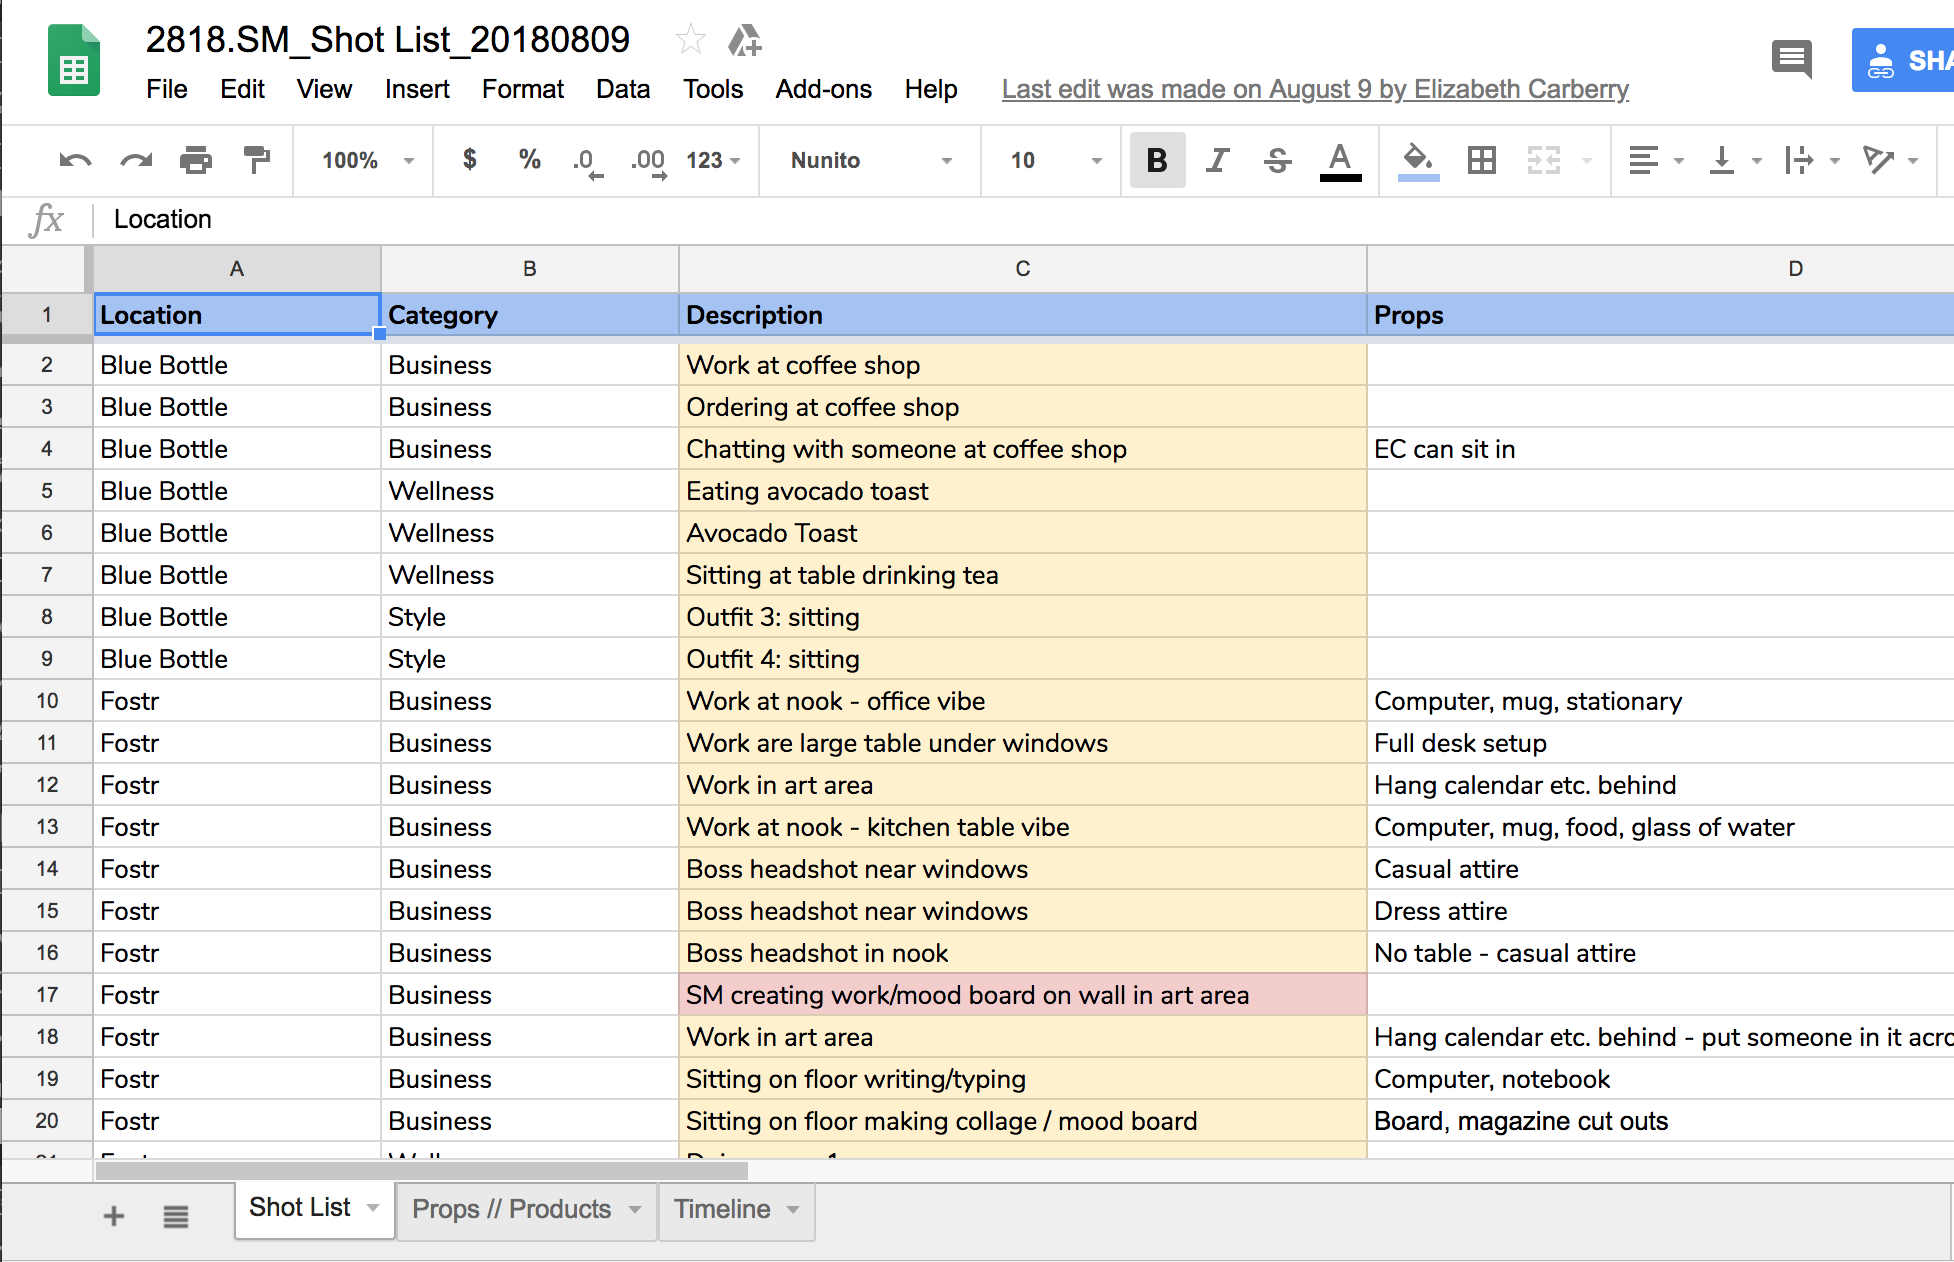Change the Nunito font dropdown
Image resolution: width=1954 pixels, height=1262 pixels.
coord(870,160)
